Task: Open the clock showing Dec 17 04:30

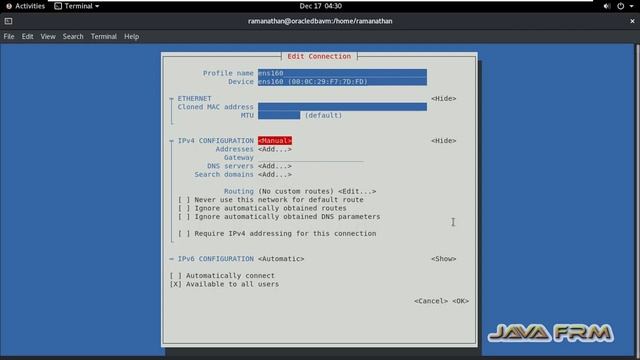Action: 320,6
